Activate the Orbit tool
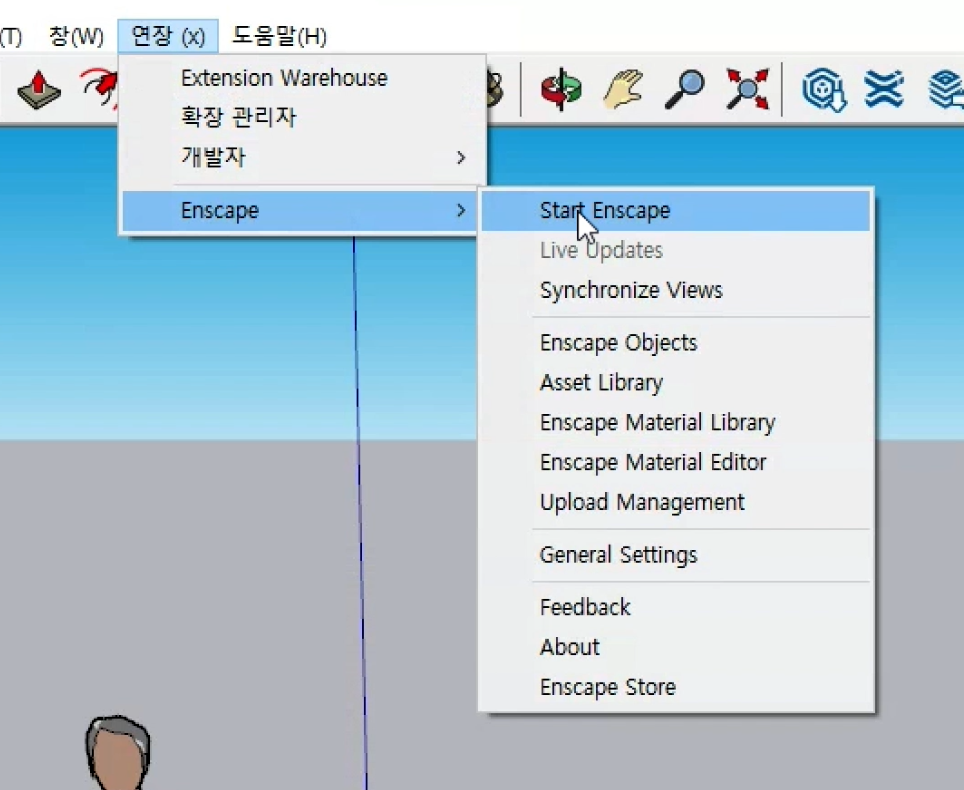964x790 pixels. pos(561,90)
